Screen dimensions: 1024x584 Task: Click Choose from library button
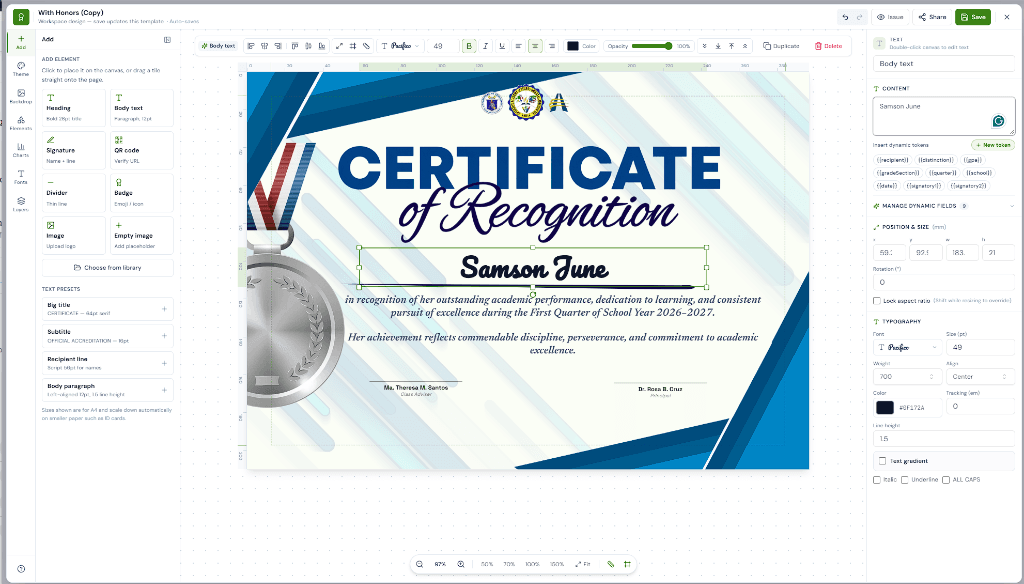[108, 268]
